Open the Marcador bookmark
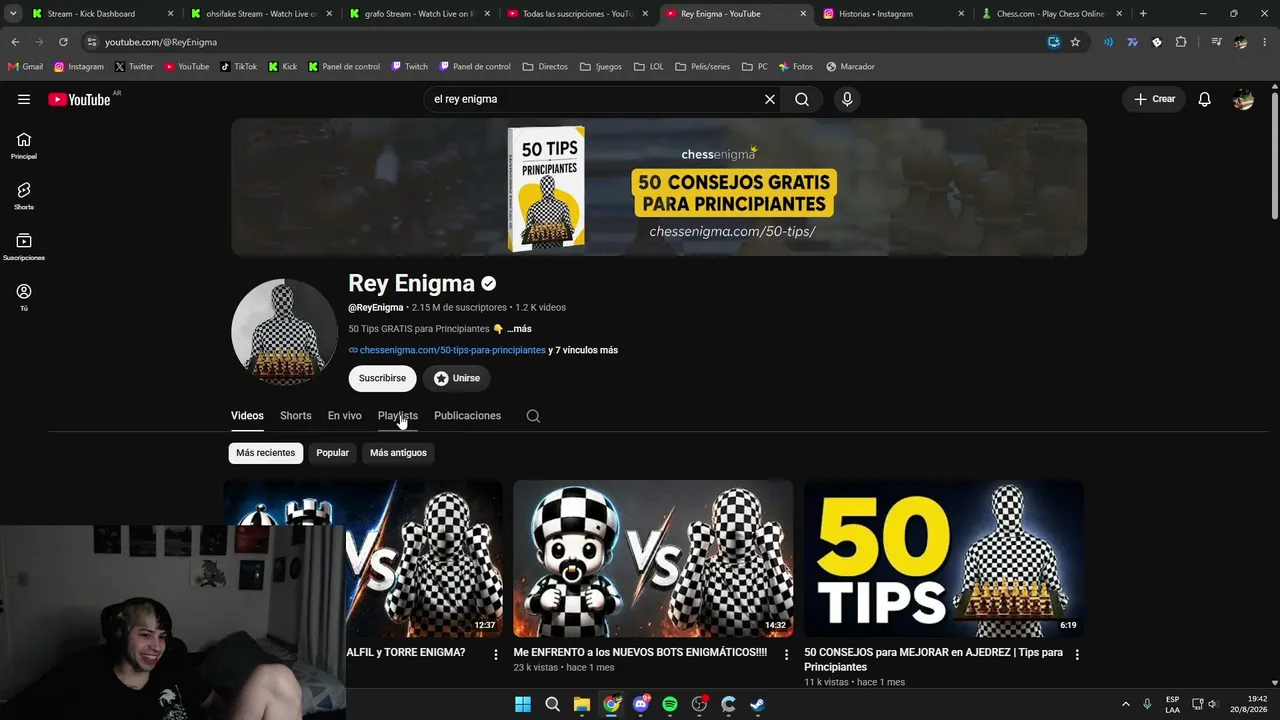The height and width of the screenshot is (720, 1280). pos(850,67)
